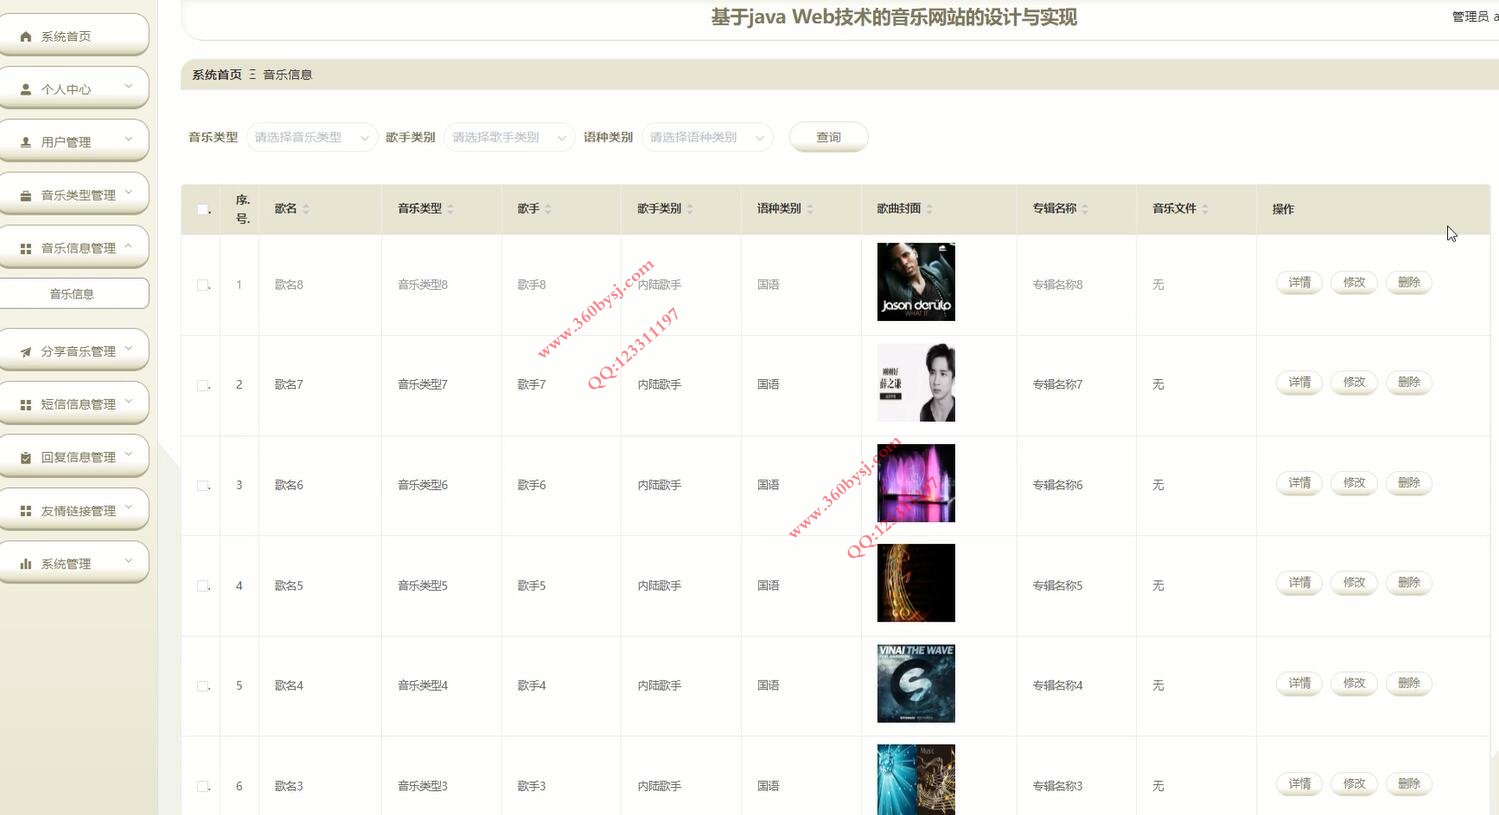Click the 系统首页 breadcrumb link
The width and height of the screenshot is (1499, 815).
[217, 75]
